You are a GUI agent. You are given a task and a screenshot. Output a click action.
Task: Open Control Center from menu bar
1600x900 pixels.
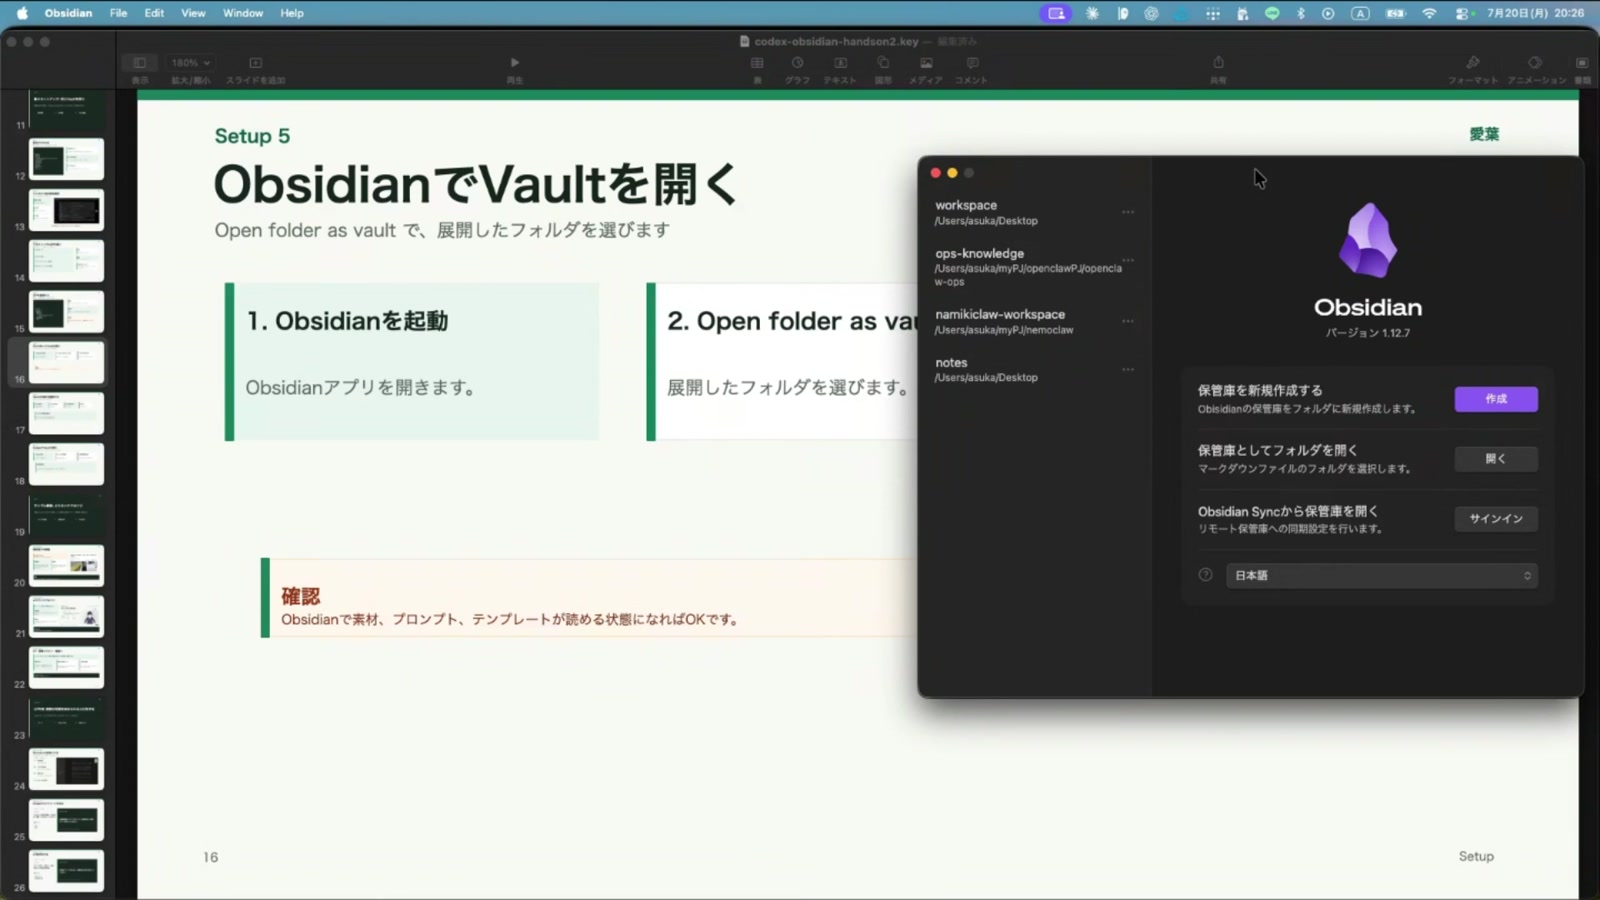[1463, 13]
